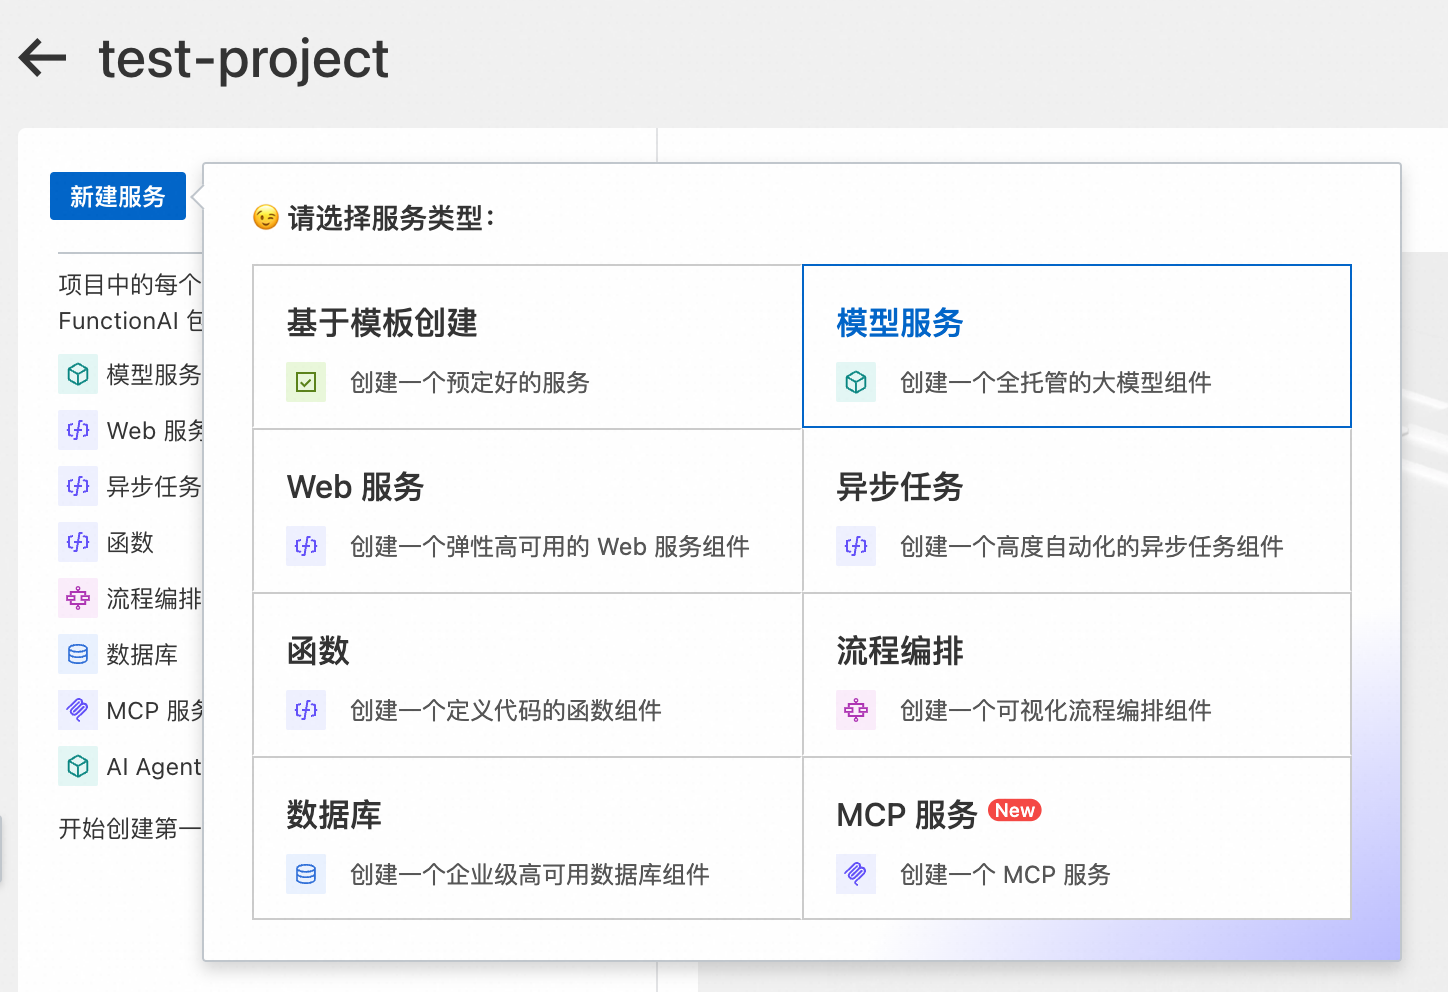Open the Web 服务 card in popup
The height and width of the screenshot is (992, 1448).
tap(527, 511)
